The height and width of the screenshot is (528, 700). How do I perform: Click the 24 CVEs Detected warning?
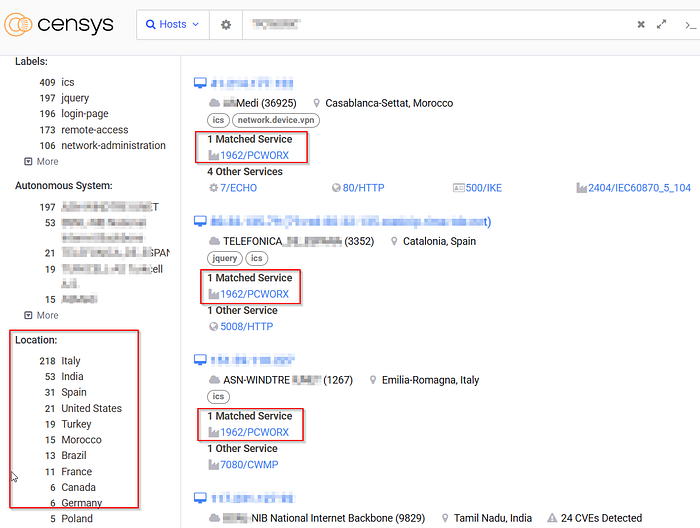pos(595,518)
